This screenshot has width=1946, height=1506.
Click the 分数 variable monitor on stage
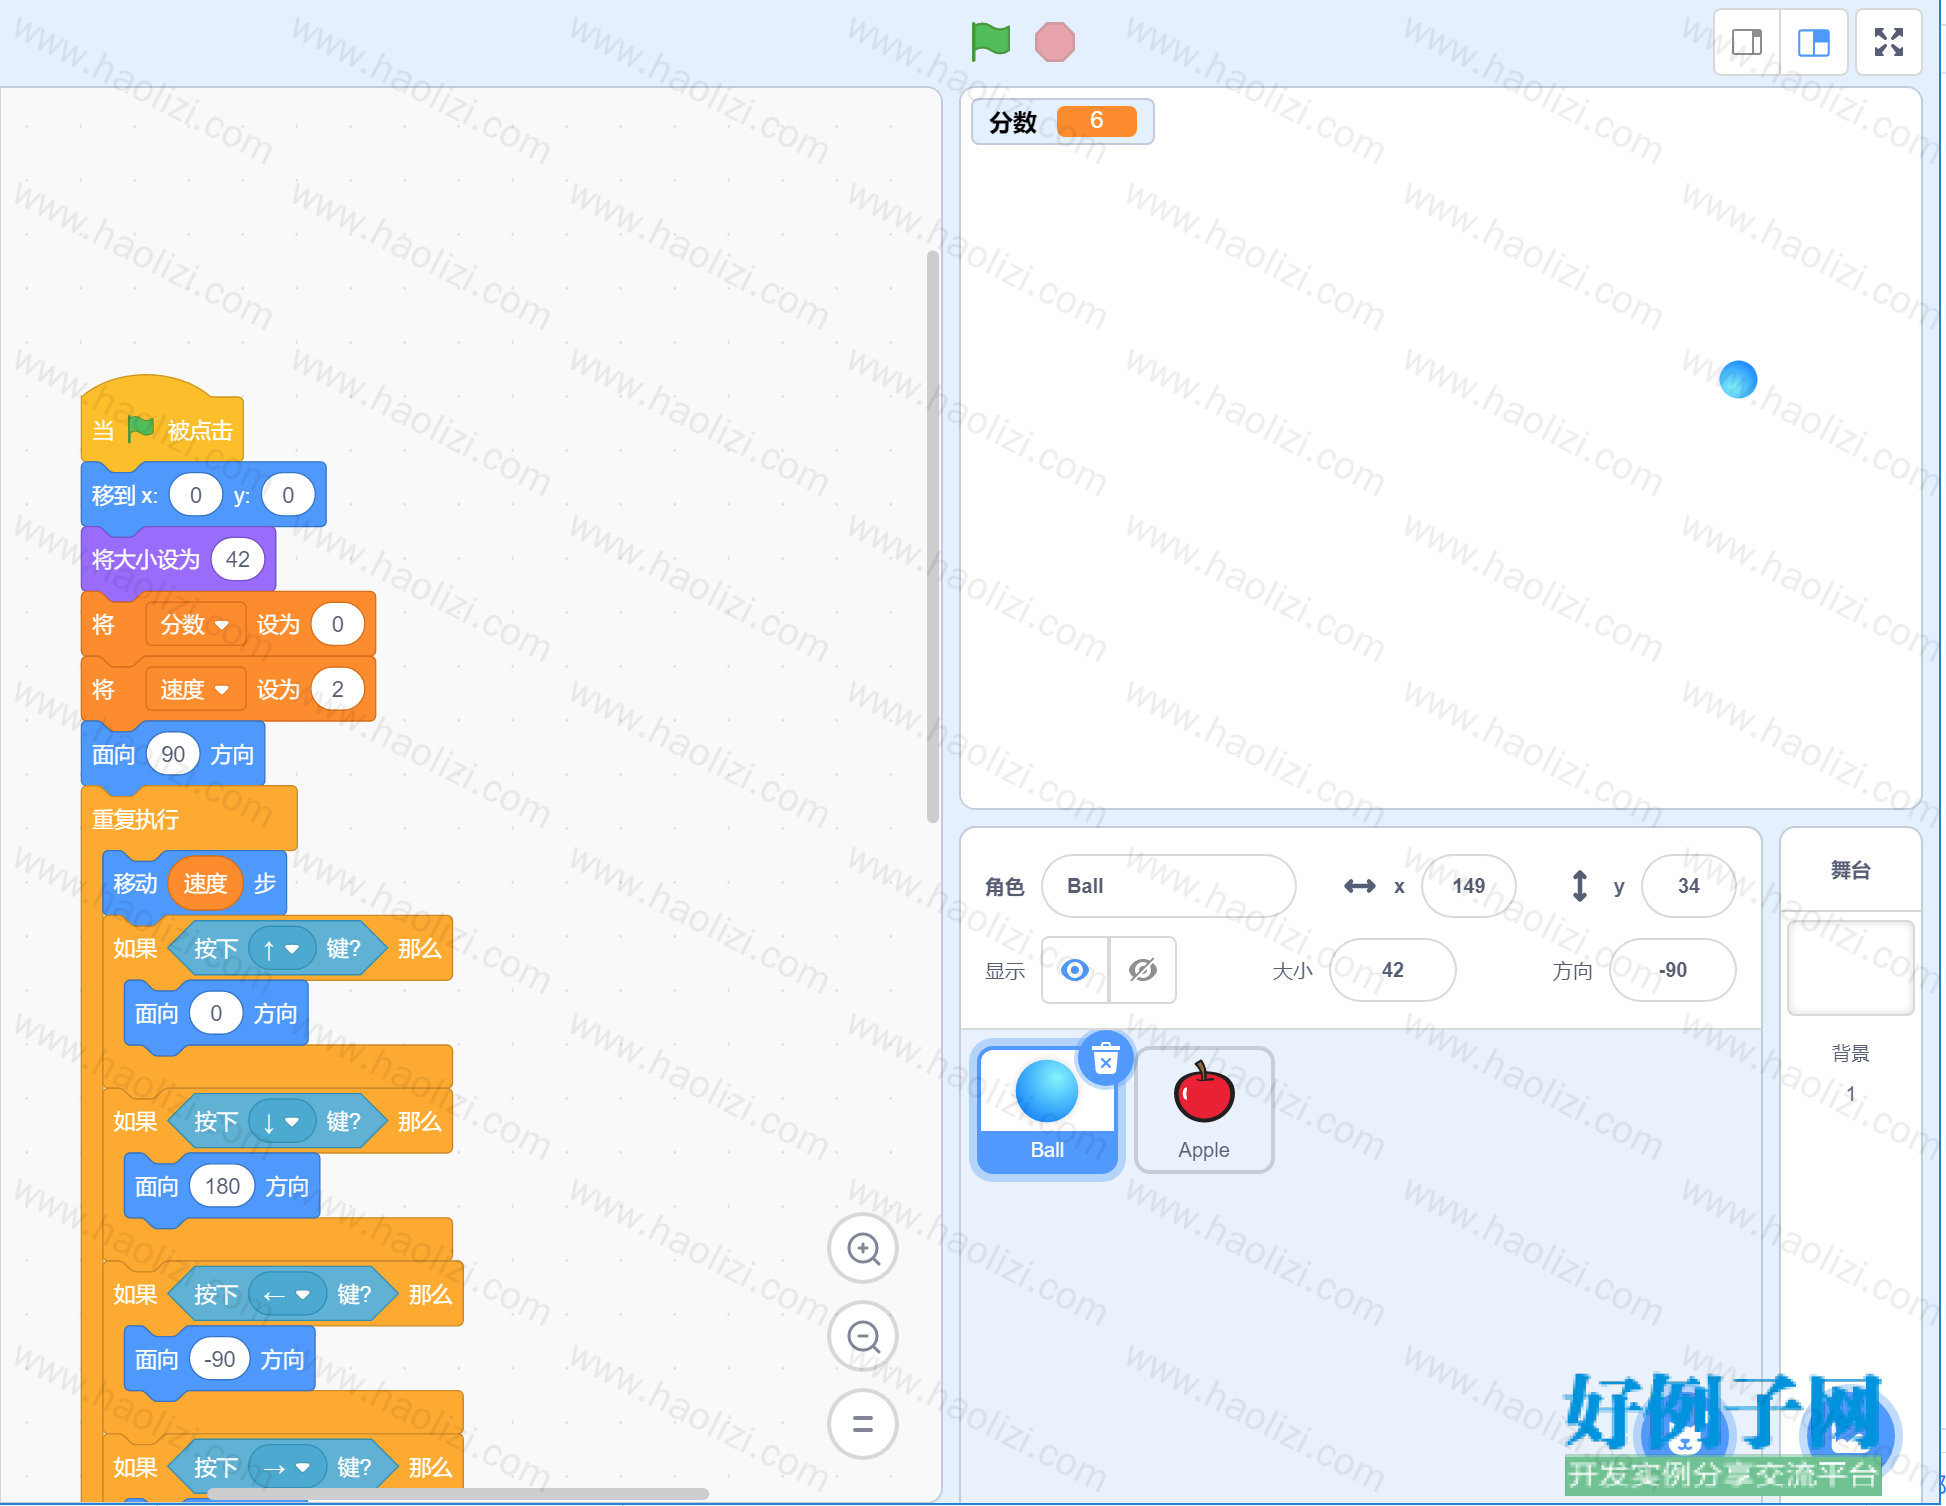(1062, 122)
